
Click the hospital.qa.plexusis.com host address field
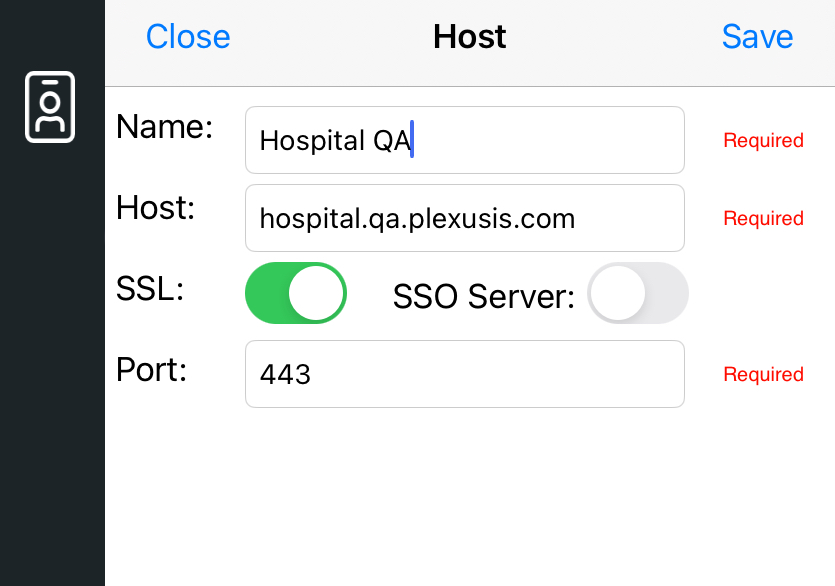464,218
